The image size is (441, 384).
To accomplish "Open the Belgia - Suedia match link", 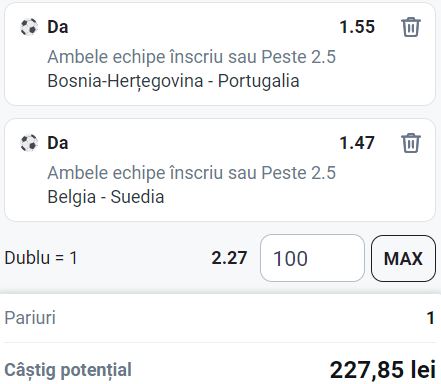I will tap(106, 197).
